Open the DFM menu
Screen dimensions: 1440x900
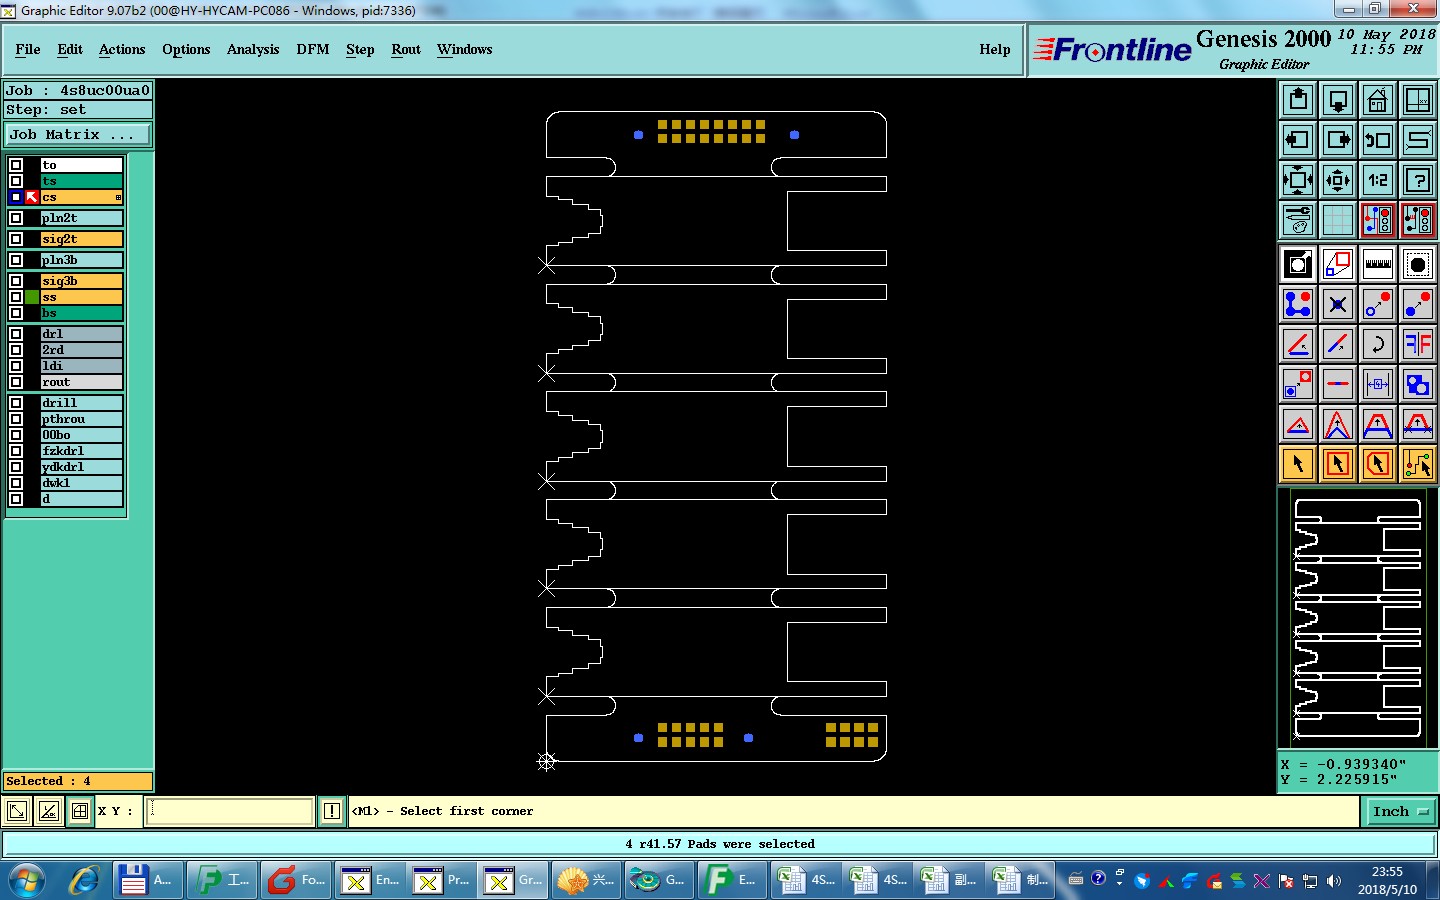pos(313,49)
